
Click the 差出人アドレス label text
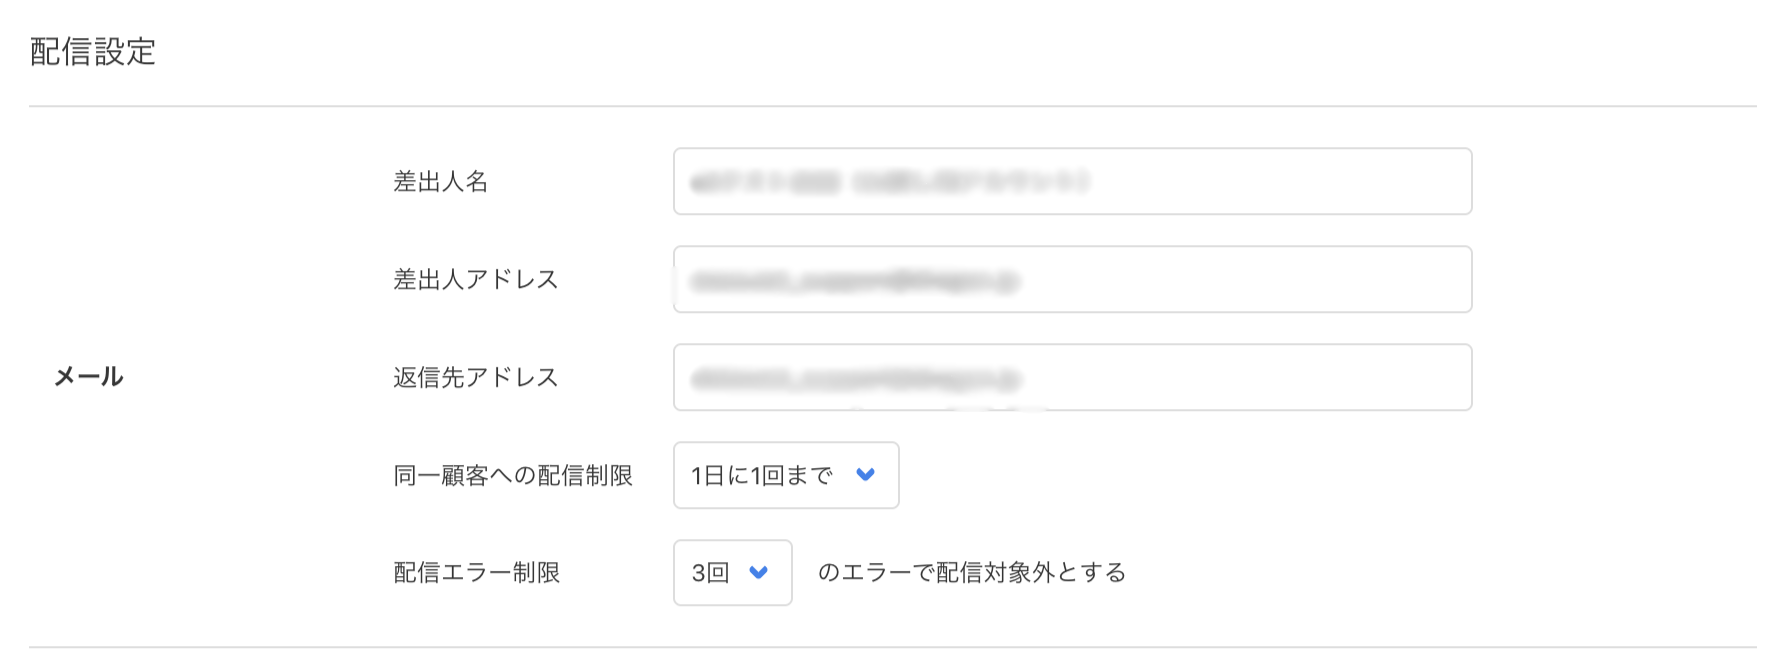pos(474,279)
